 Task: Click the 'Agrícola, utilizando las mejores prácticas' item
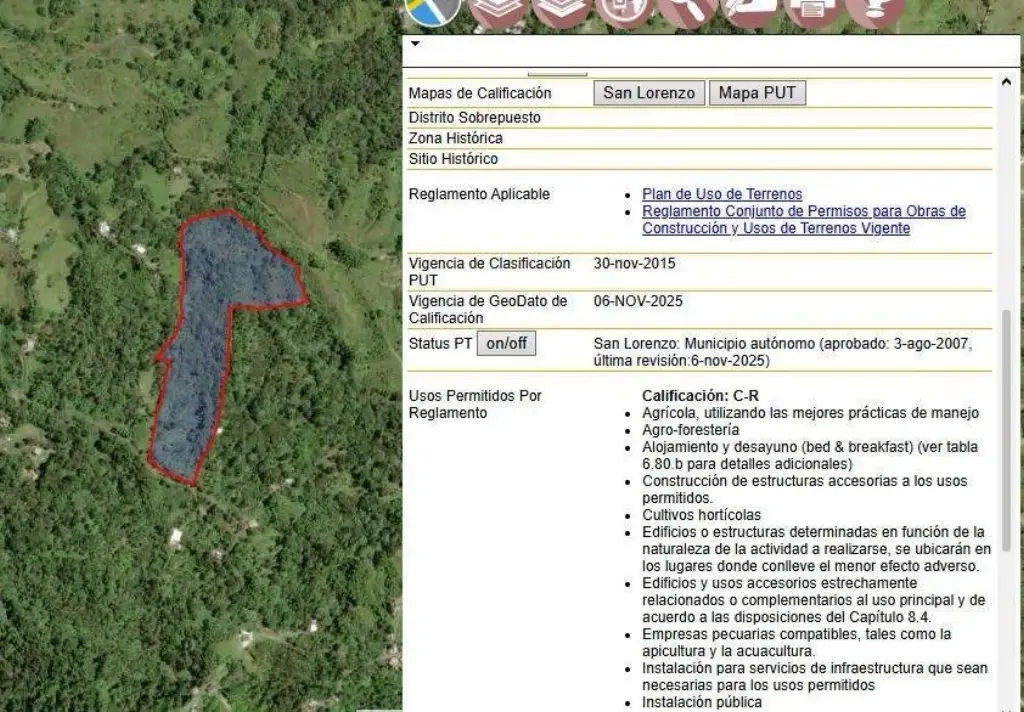click(810, 413)
